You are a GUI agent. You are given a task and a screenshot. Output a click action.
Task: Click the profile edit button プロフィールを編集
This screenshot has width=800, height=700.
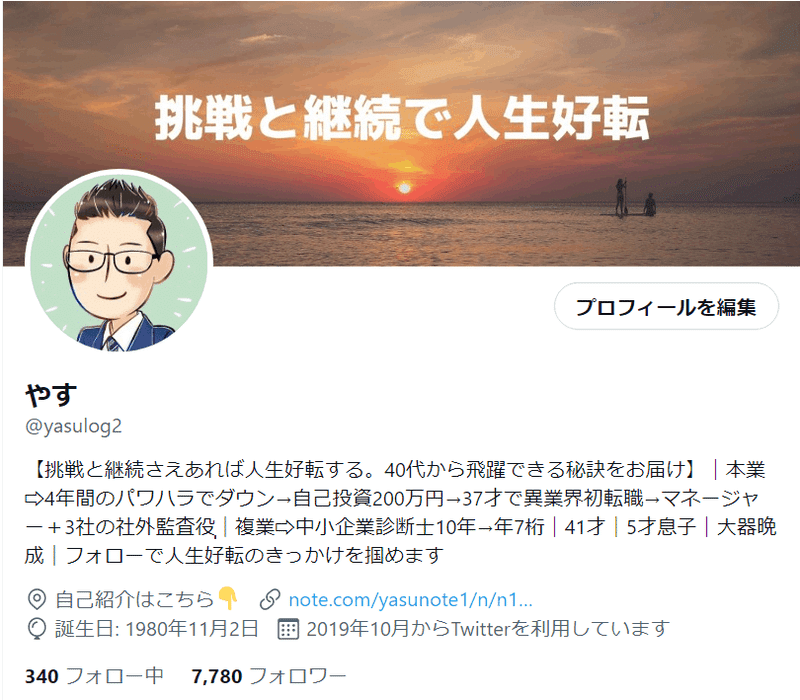[x=666, y=306]
